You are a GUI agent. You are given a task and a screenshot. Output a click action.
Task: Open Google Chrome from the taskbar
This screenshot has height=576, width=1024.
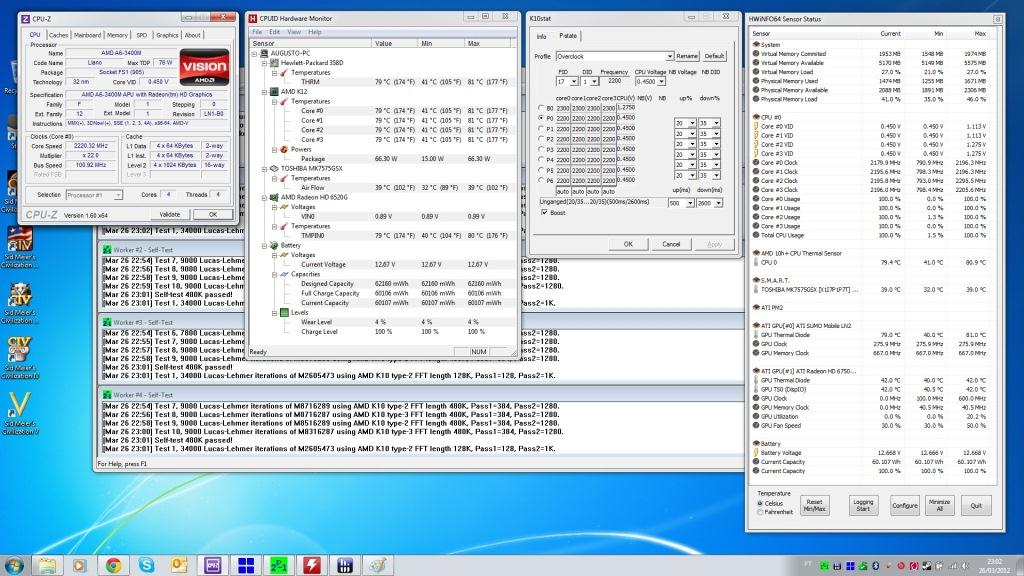[113, 565]
